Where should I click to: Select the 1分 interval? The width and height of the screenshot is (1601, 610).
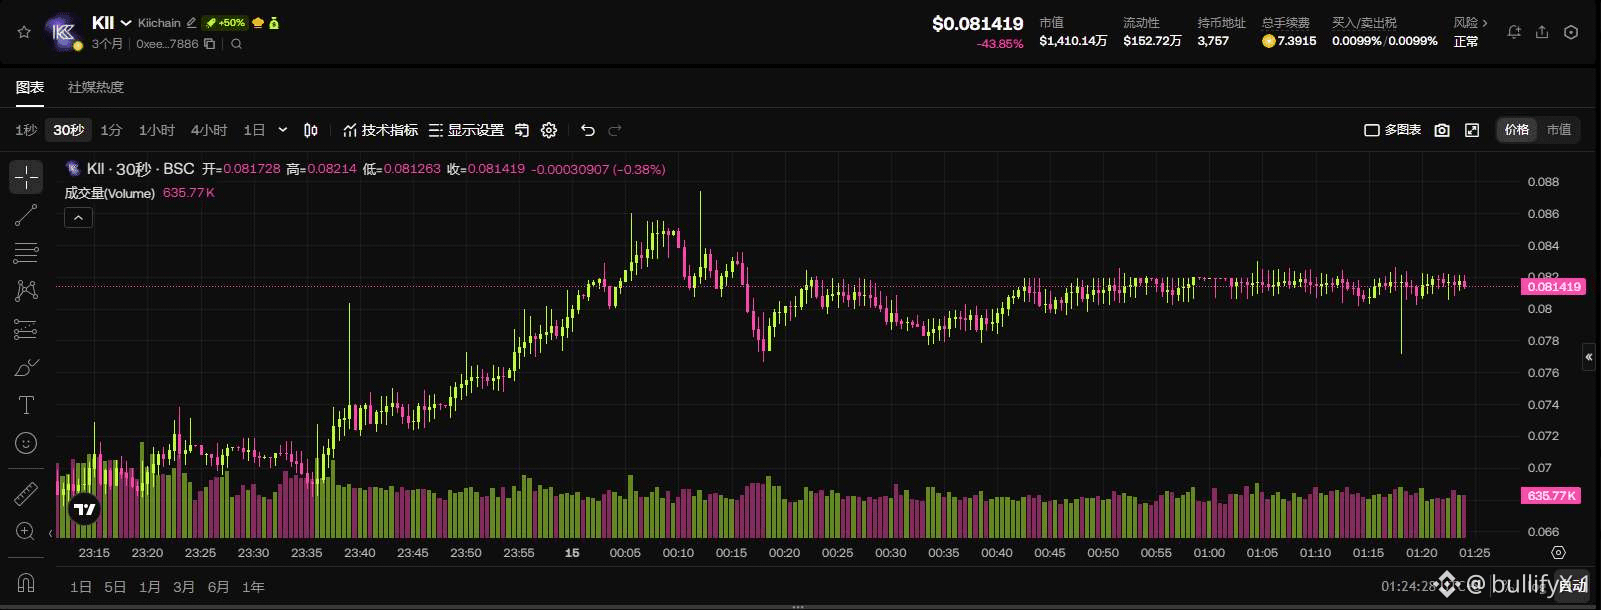[111, 130]
